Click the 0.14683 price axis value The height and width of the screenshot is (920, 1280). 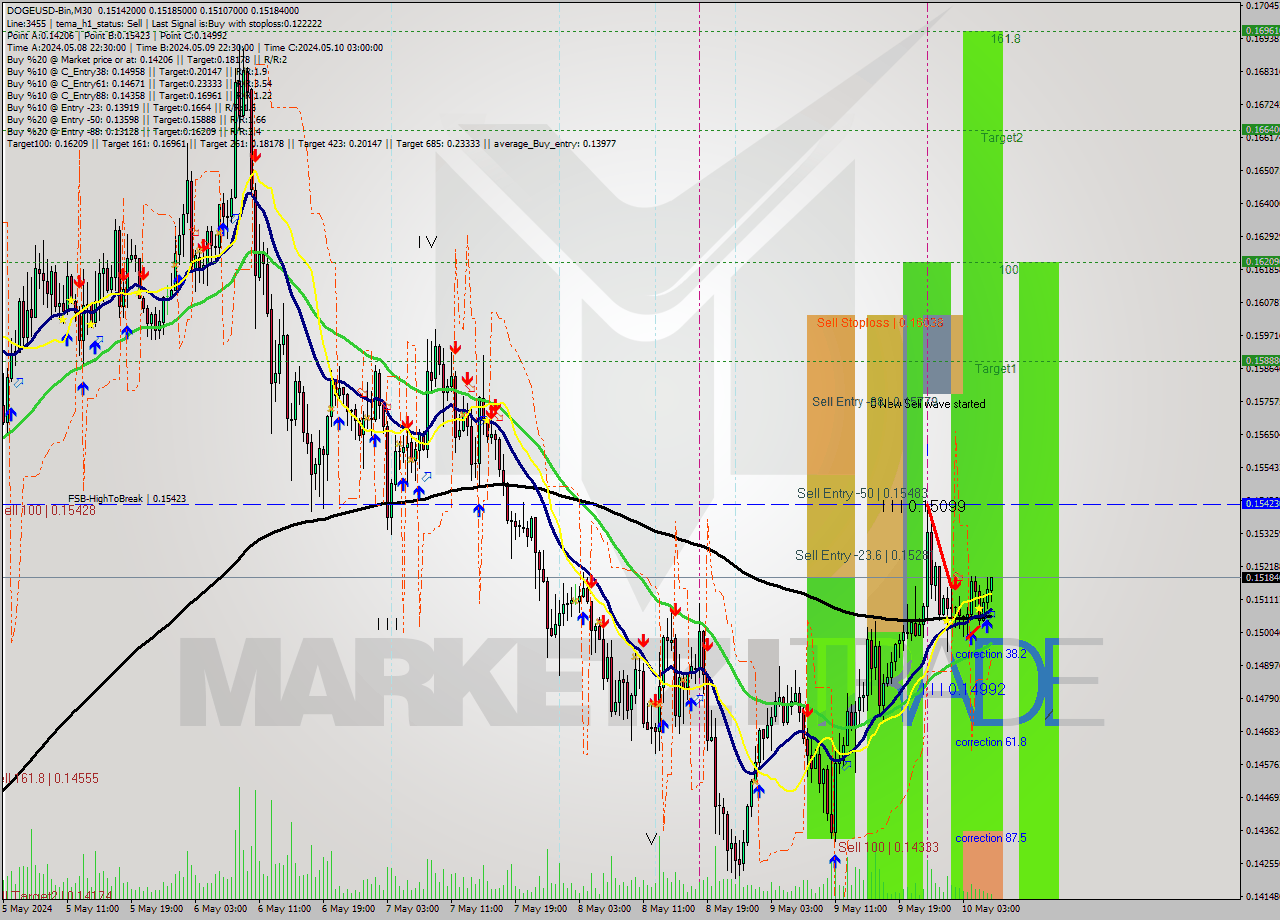[x=1262, y=731]
